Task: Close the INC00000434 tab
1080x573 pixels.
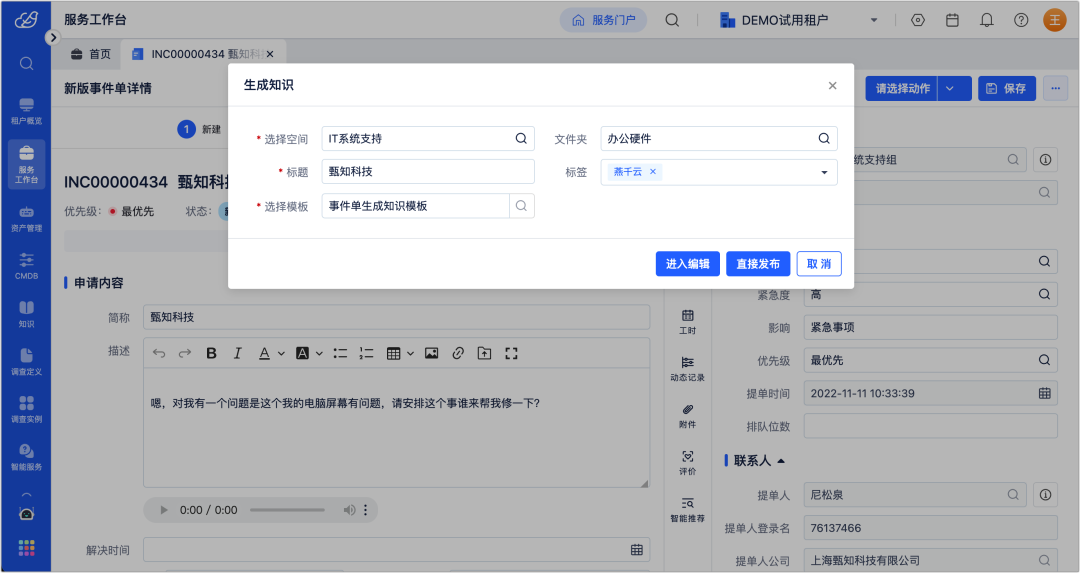Action: point(270,54)
